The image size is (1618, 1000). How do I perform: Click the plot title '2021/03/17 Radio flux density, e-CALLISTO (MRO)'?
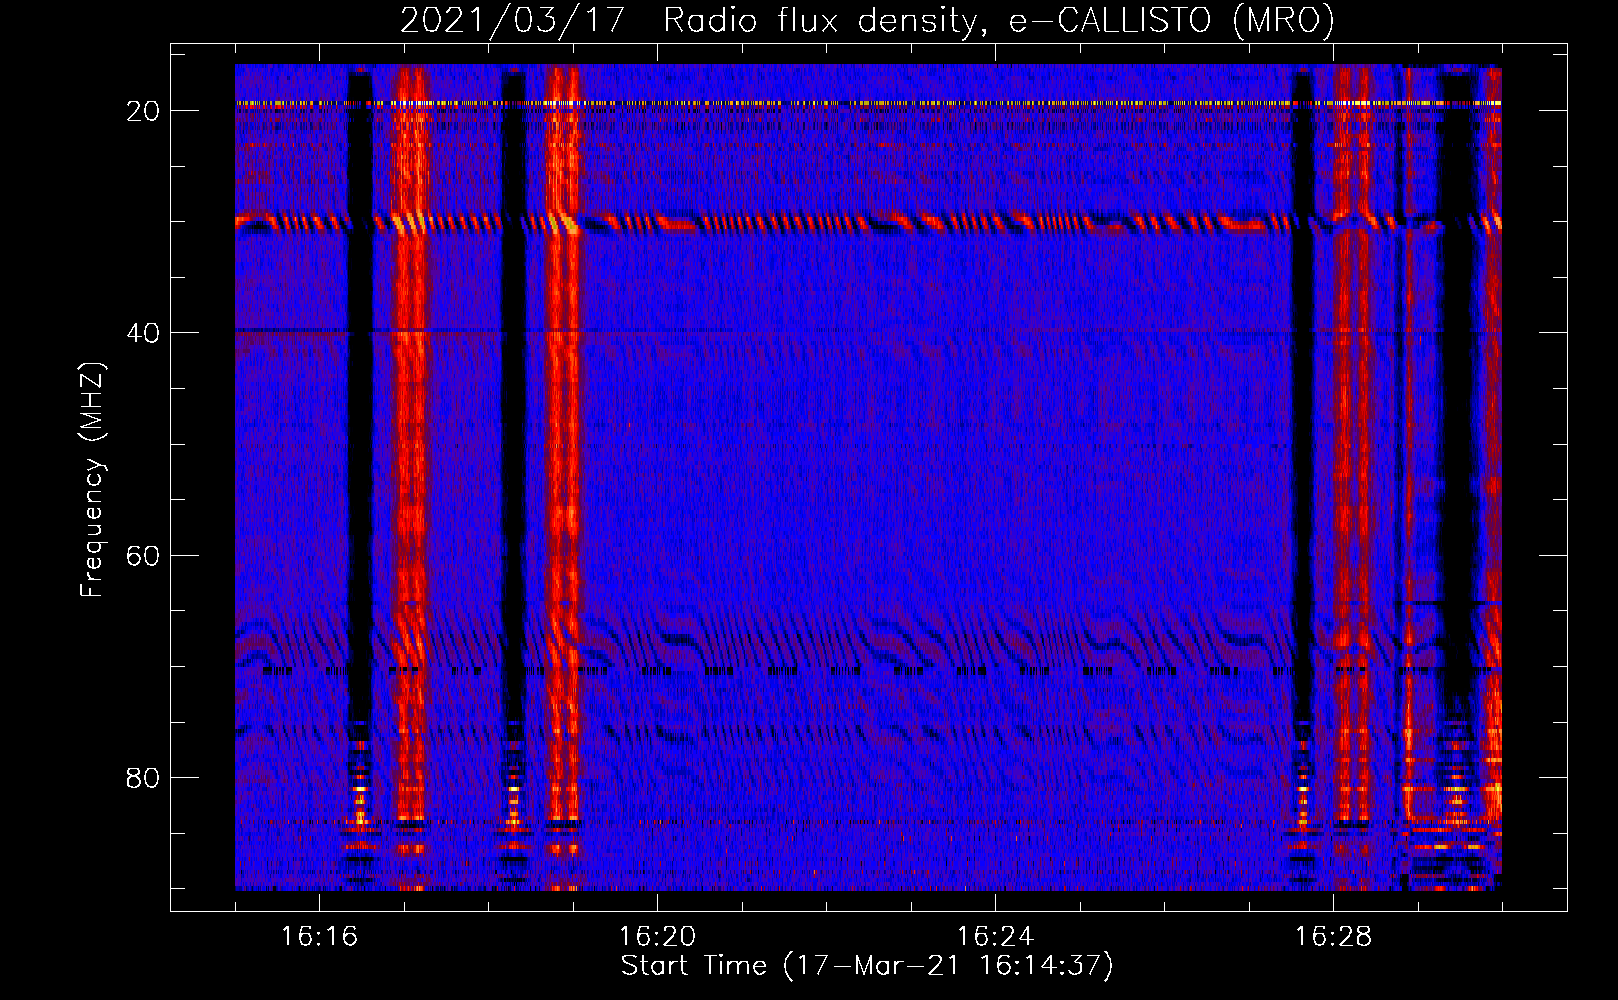(867, 21)
